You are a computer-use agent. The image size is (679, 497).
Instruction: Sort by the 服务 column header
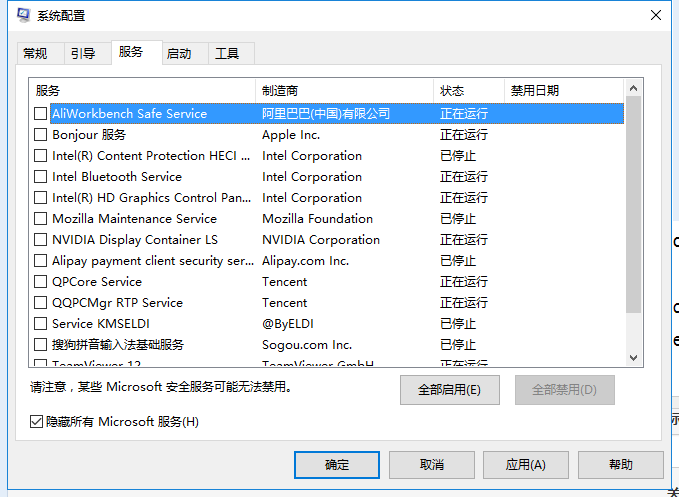tap(142, 90)
